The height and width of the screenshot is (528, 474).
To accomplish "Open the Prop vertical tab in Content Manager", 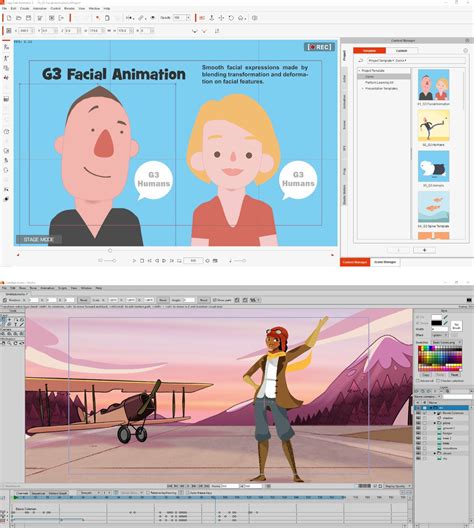I will point(344,171).
